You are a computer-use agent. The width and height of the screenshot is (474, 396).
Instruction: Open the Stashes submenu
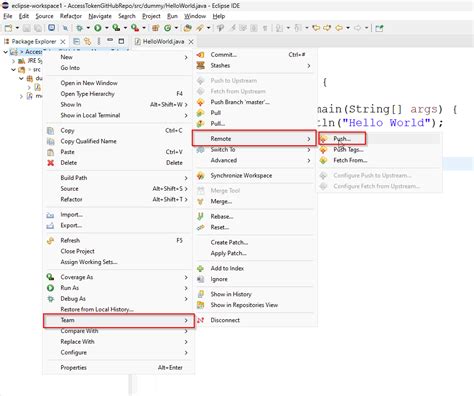(x=255, y=66)
